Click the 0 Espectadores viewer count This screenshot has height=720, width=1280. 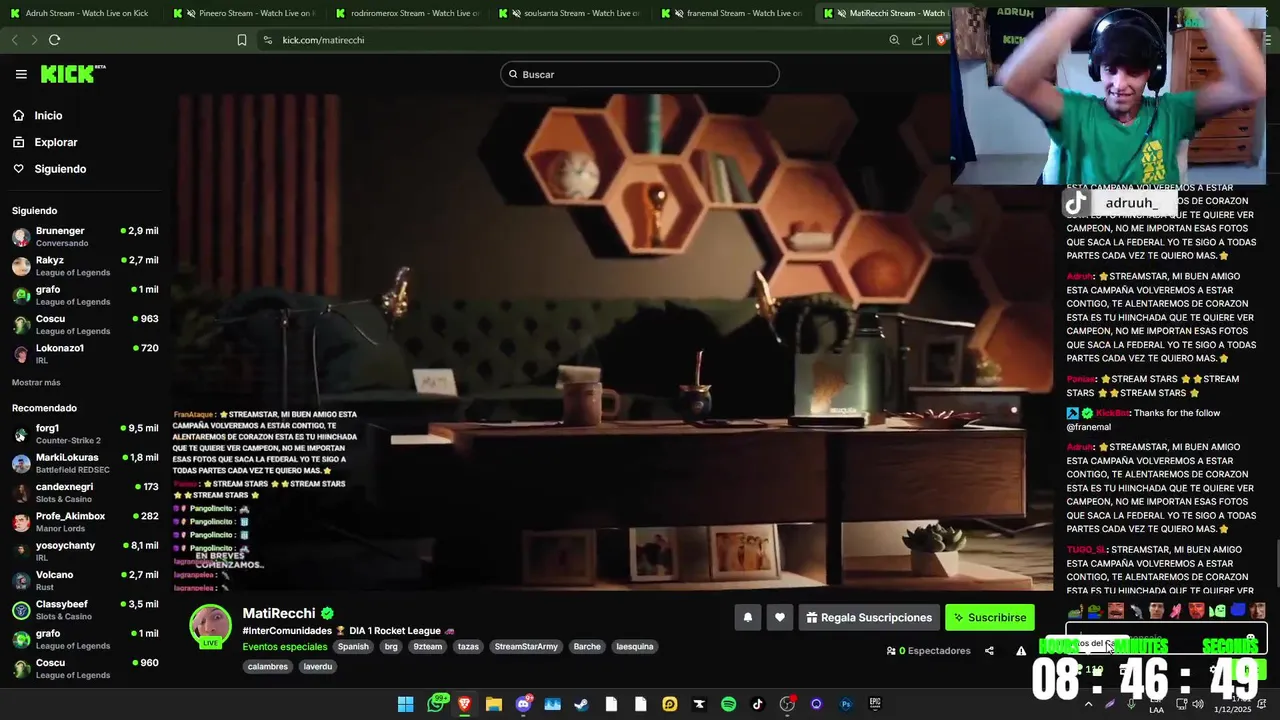(x=928, y=651)
